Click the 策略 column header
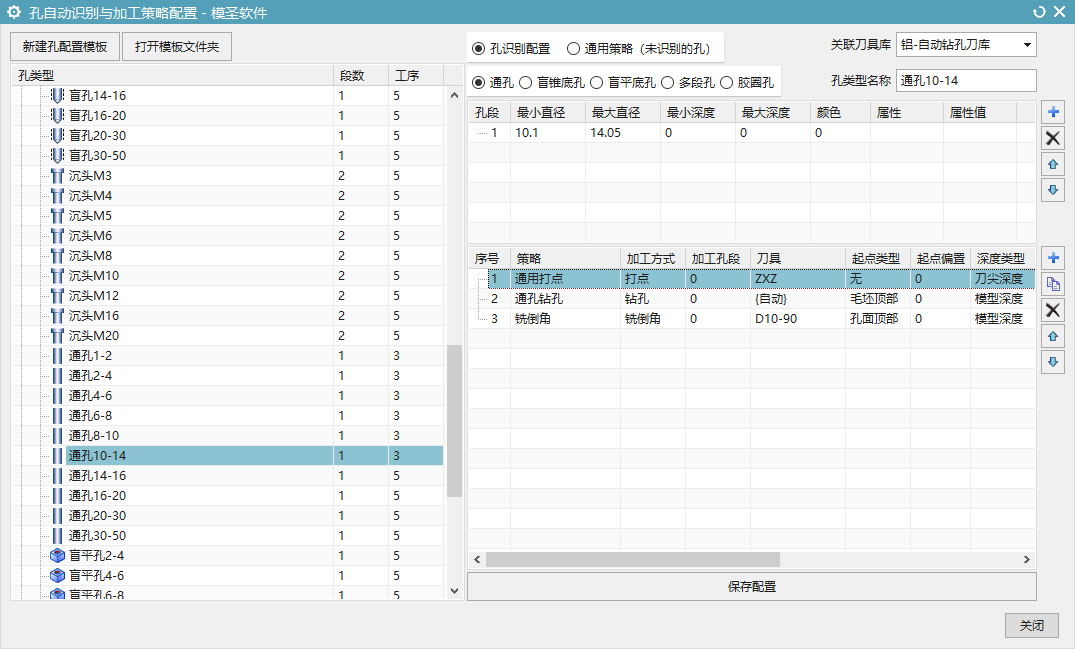 coord(566,258)
